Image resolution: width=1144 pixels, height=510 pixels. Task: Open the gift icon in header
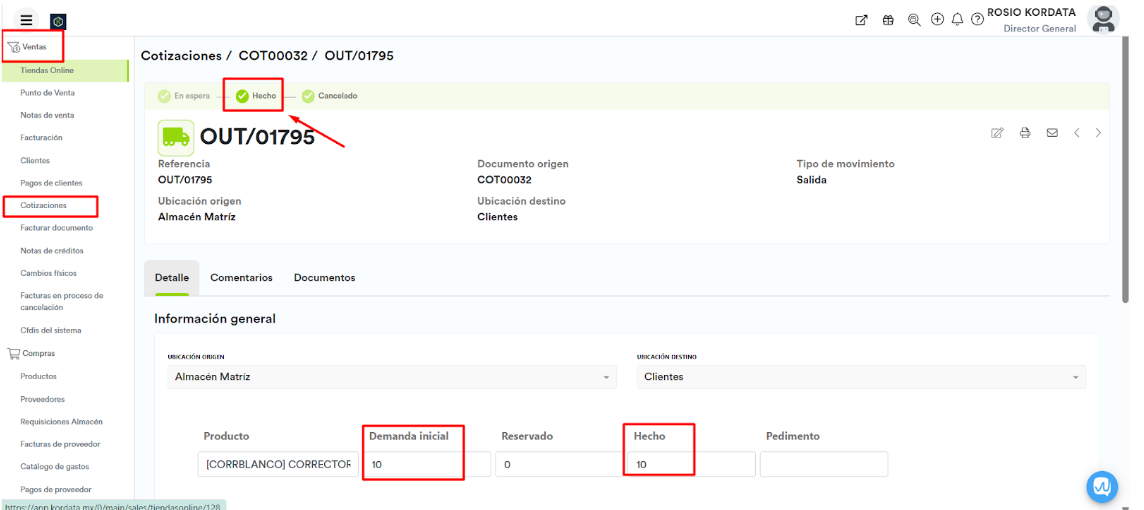point(888,19)
